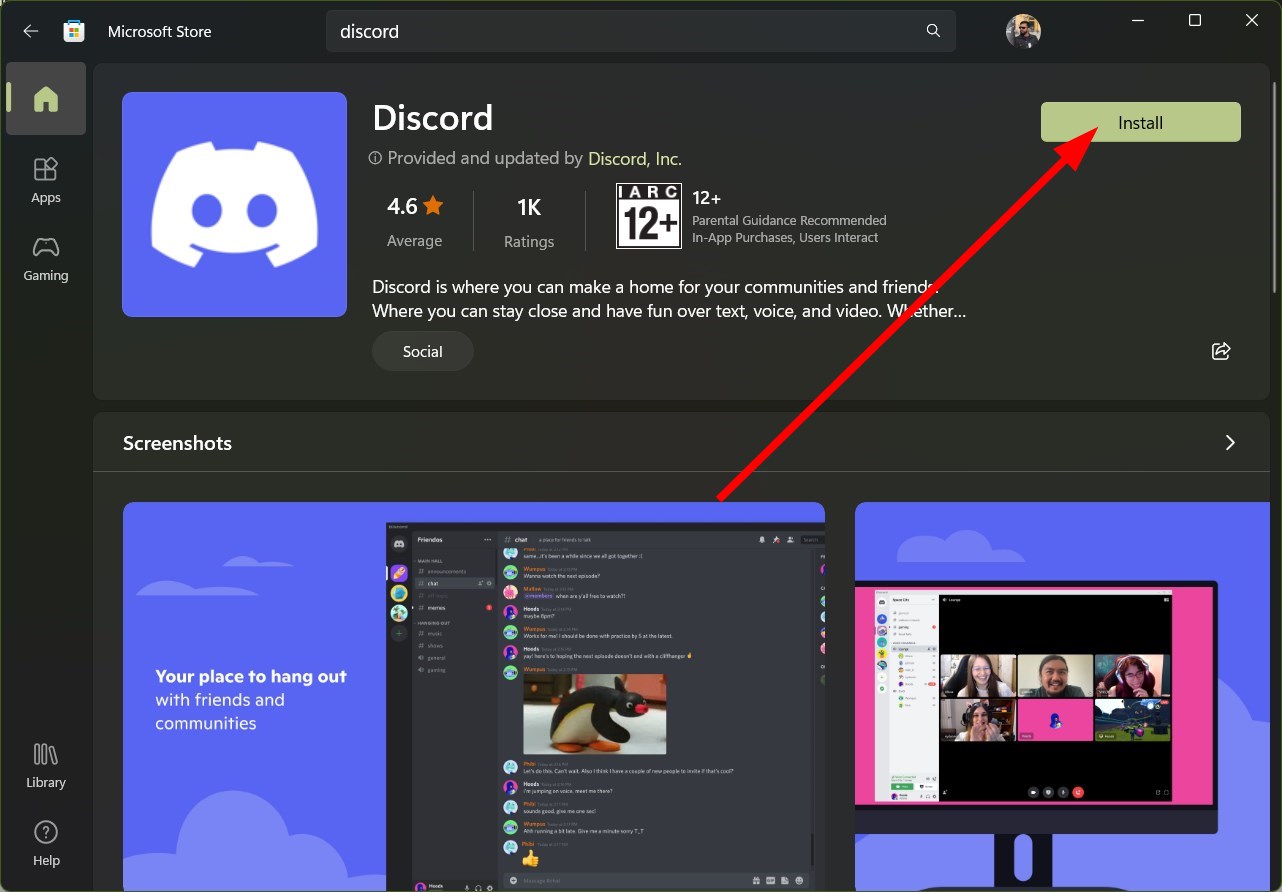The image size is (1282, 892).
Task: Install the Discord app
Action: (1140, 122)
